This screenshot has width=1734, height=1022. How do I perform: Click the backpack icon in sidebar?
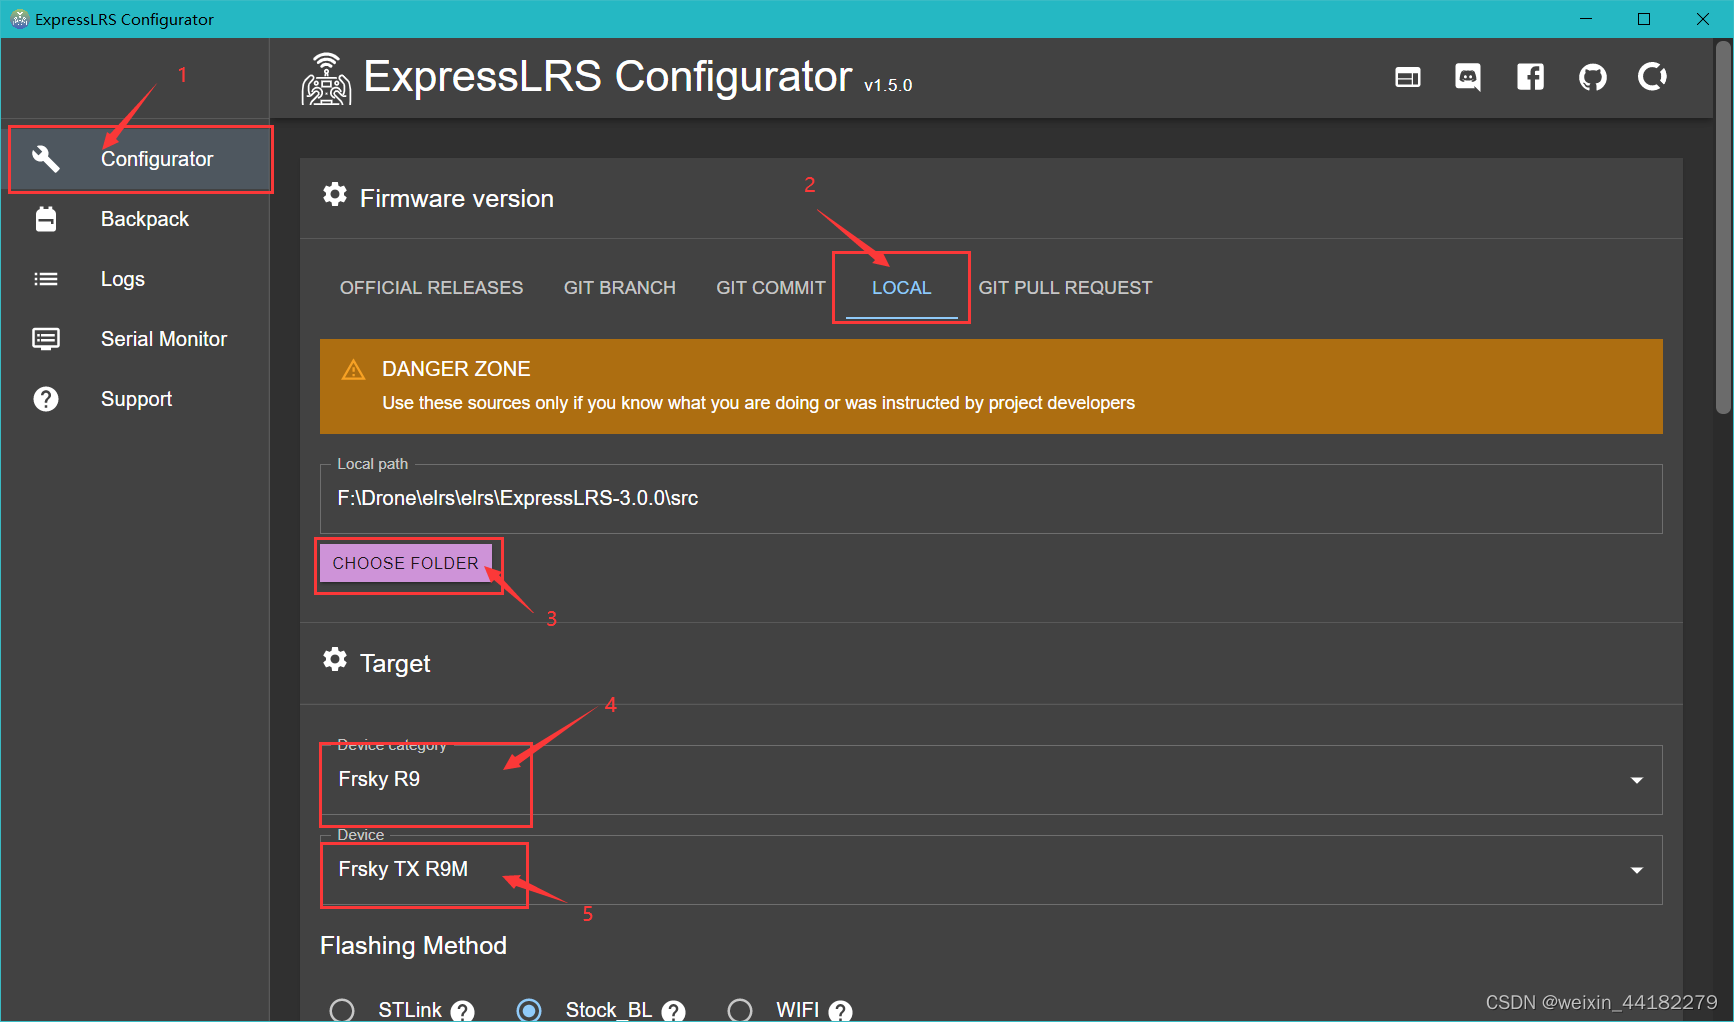tap(46, 219)
